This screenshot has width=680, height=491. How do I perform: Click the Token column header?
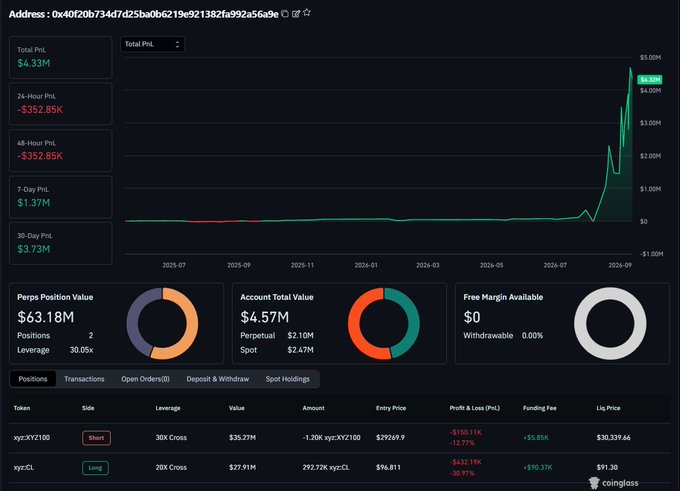pyautogui.click(x=22, y=408)
